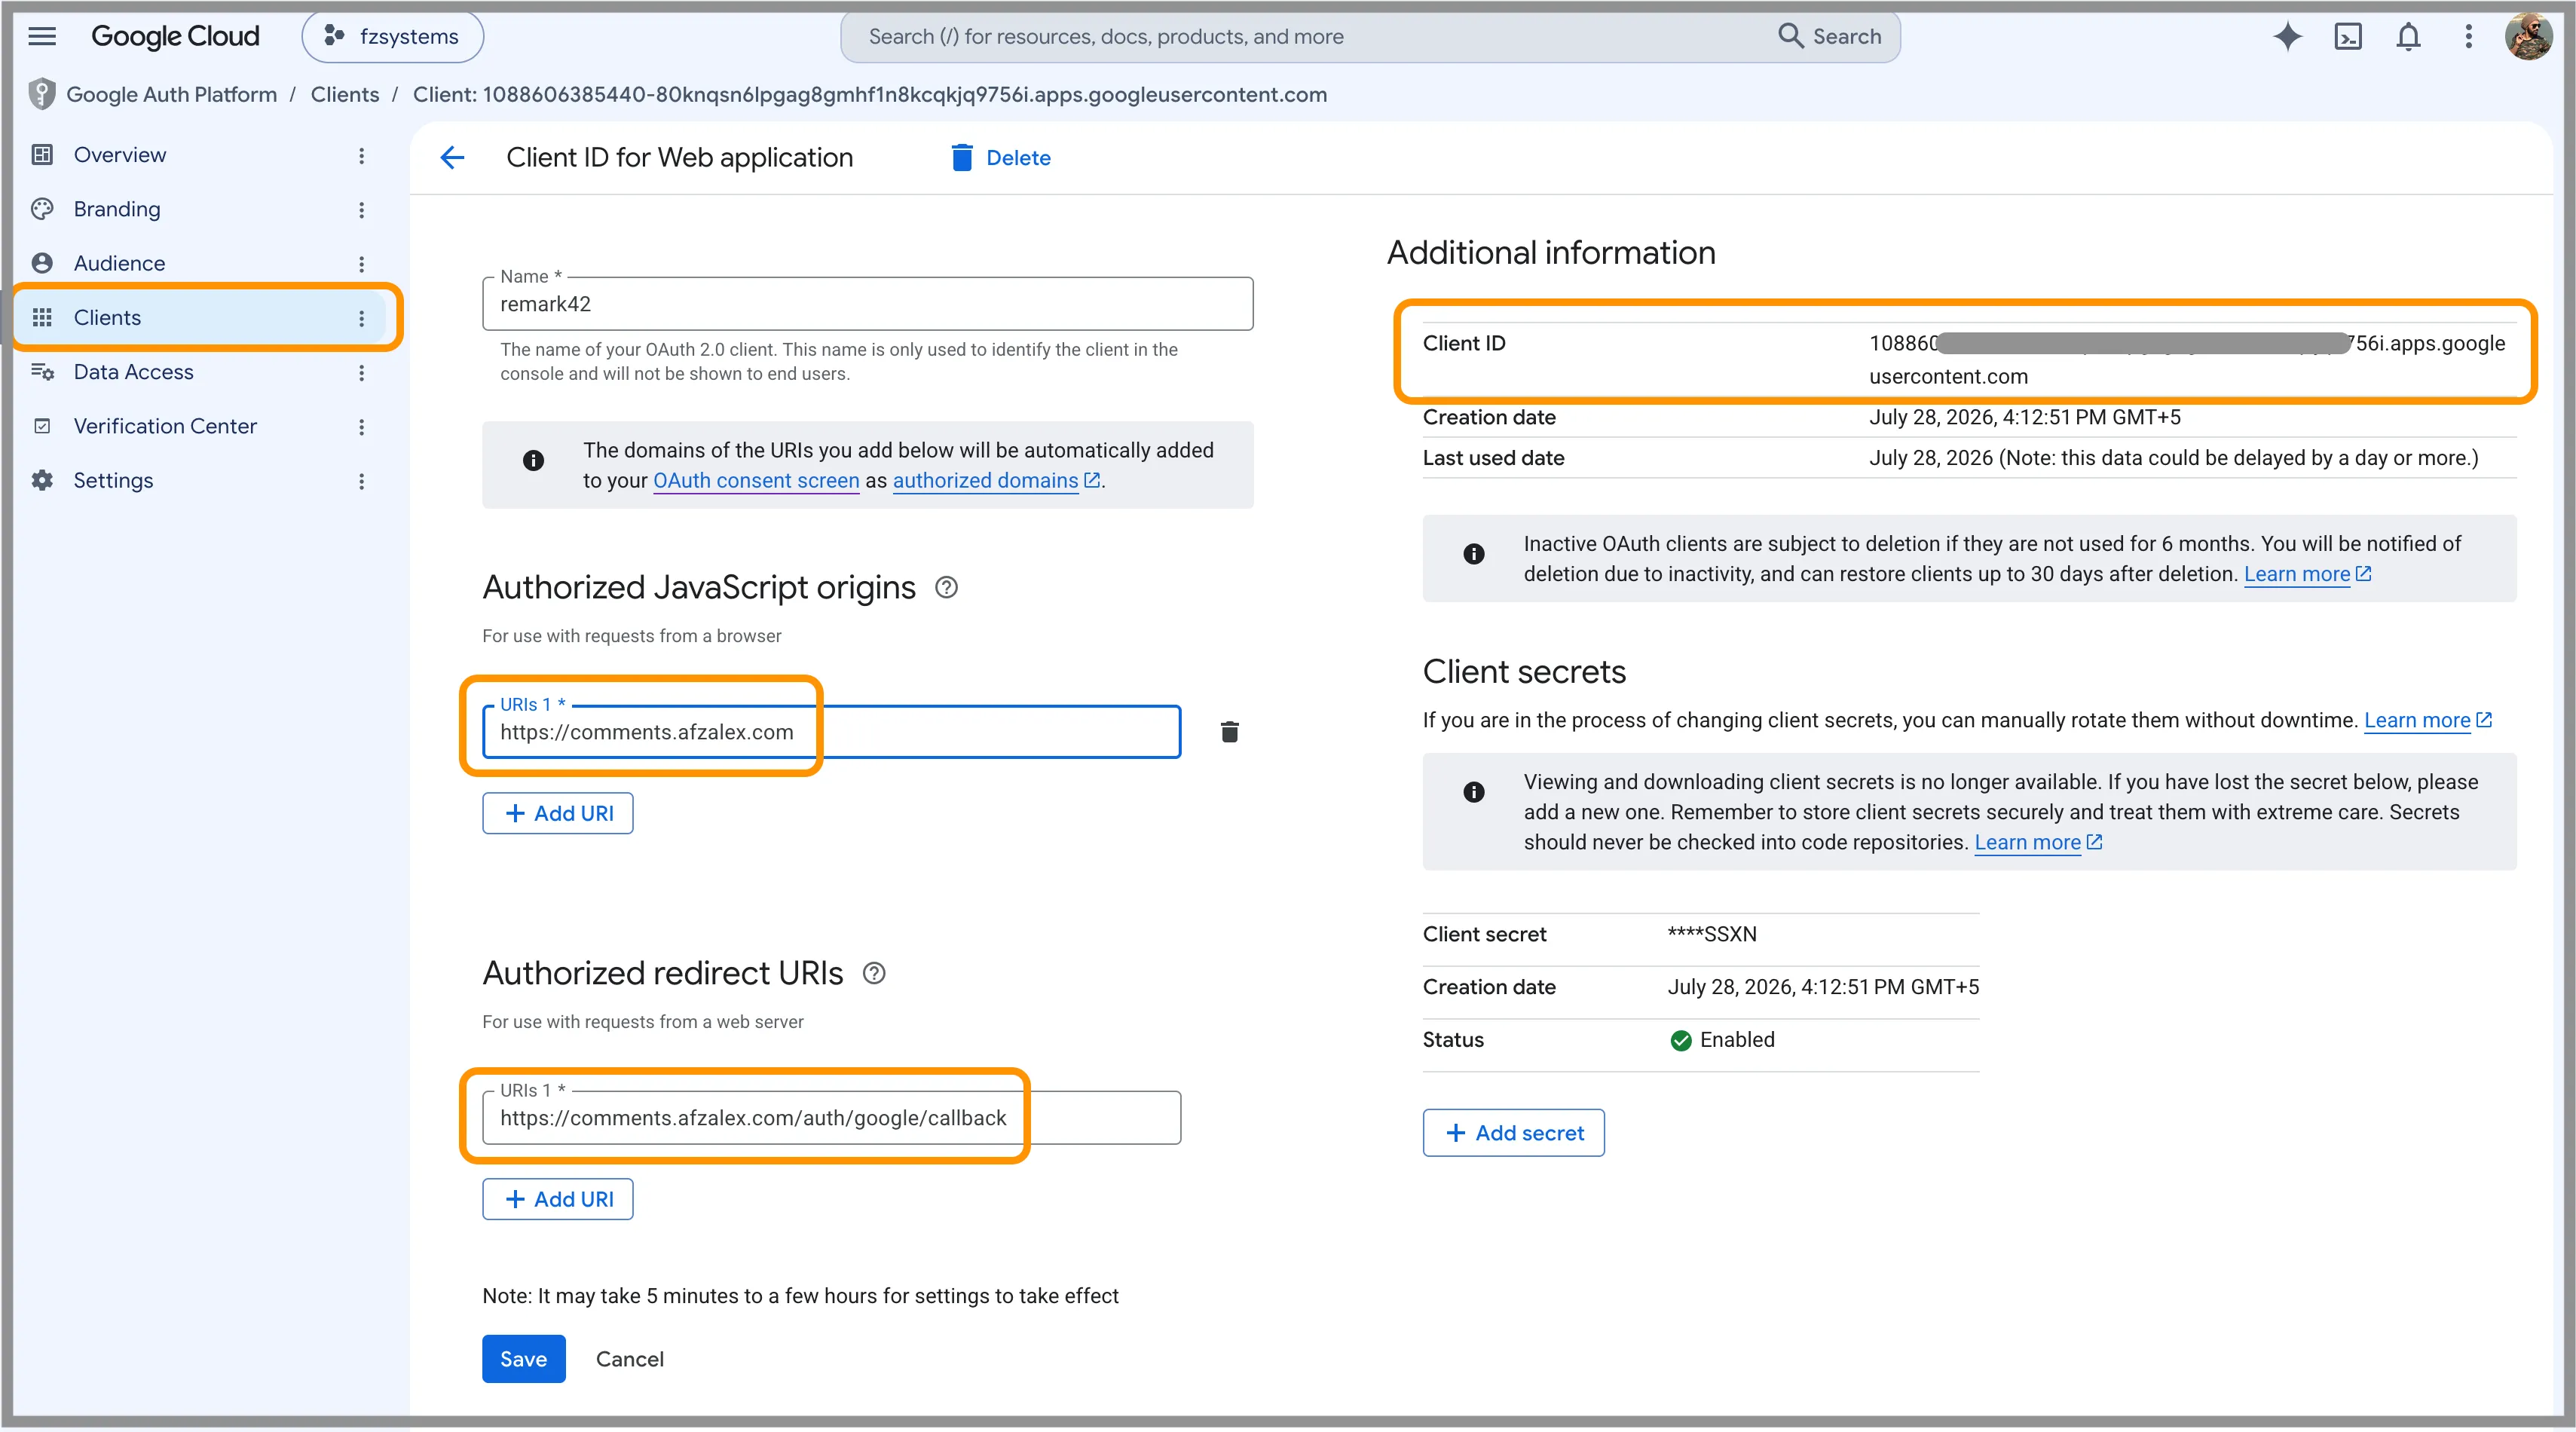
Task: Click the Google Auth Platform shield icon
Action: (x=41, y=94)
